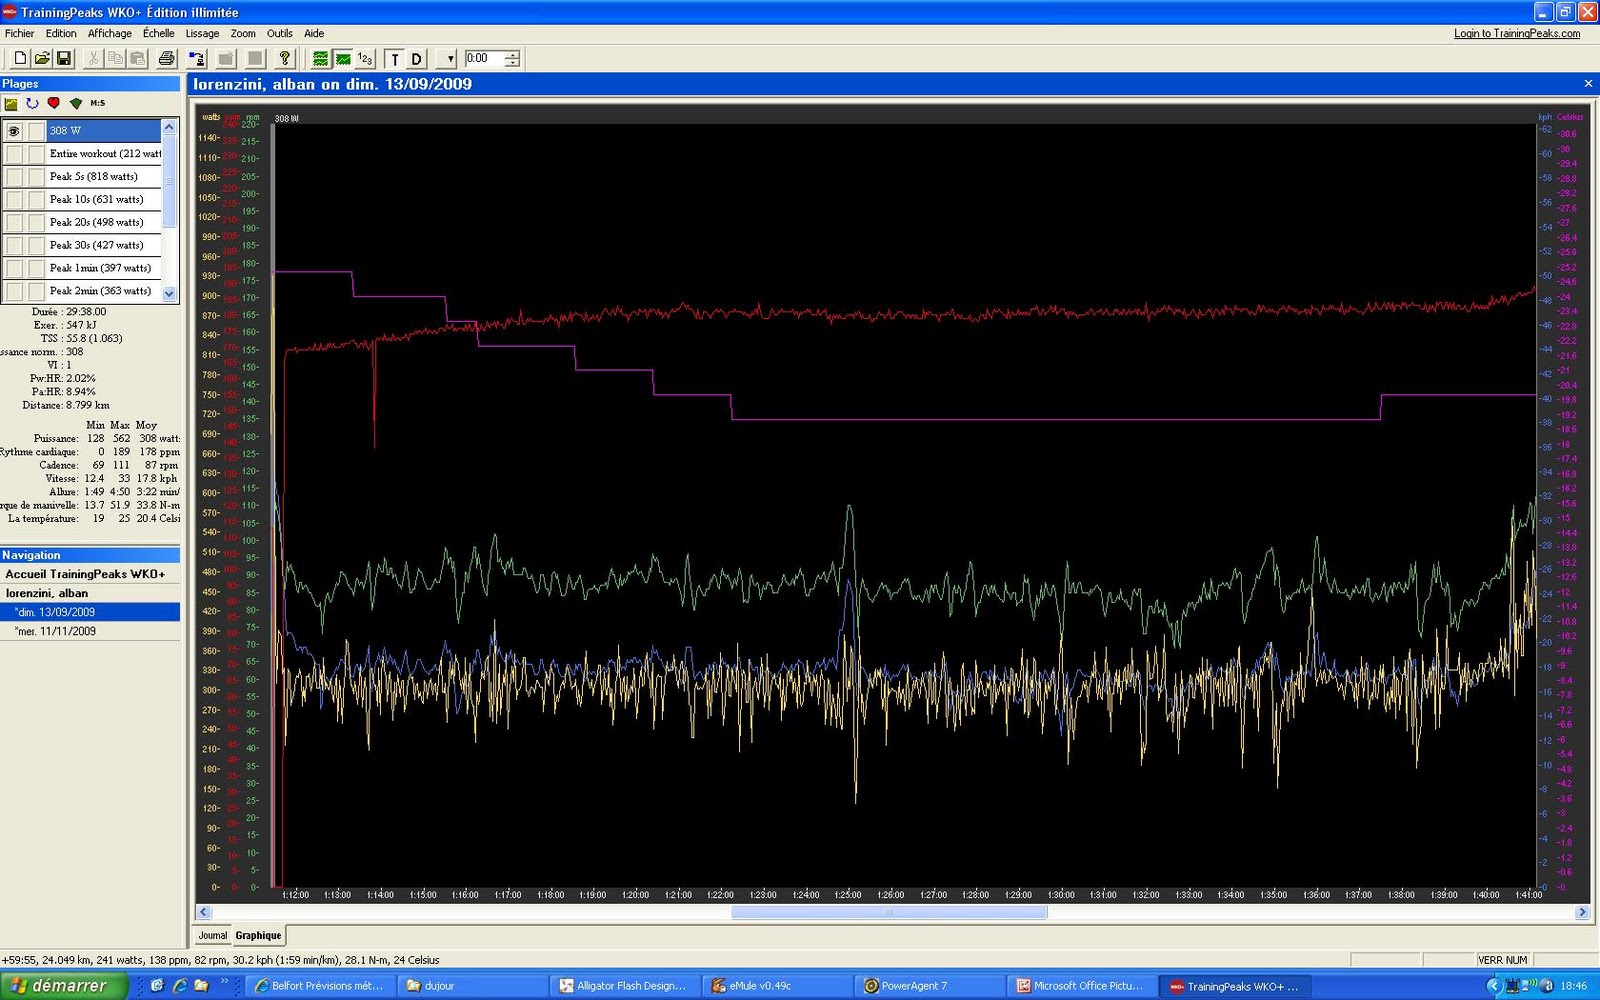1600x1000 pixels.
Task: Click the graph scrollbar right arrow
Action: [x=1582, y=912]
